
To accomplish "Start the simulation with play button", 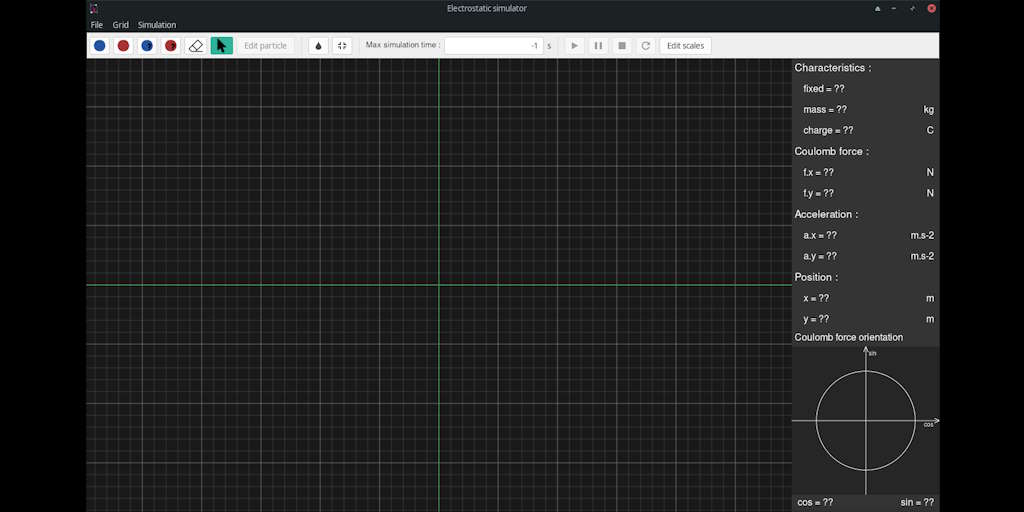I will point(575,46).
